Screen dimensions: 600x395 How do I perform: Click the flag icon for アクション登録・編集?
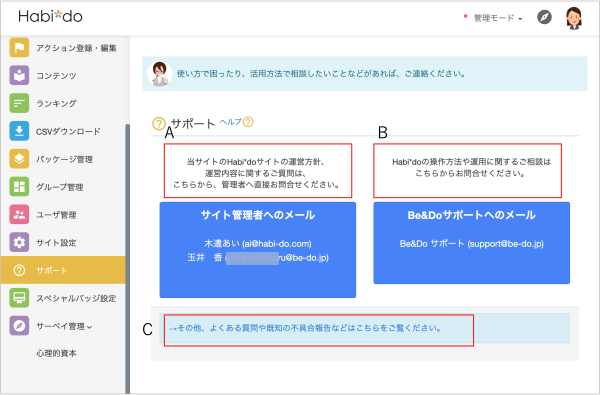click(x=19, y=47)
